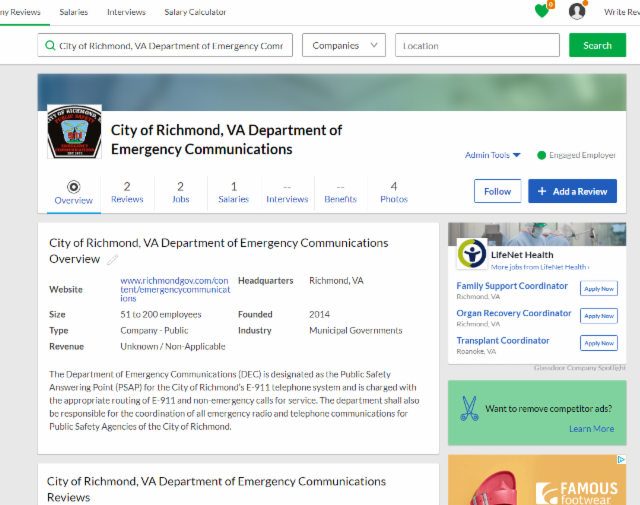Click the LifeNet Health logo icon
This screenshot has width=640, height=505.
coord(472,255)
